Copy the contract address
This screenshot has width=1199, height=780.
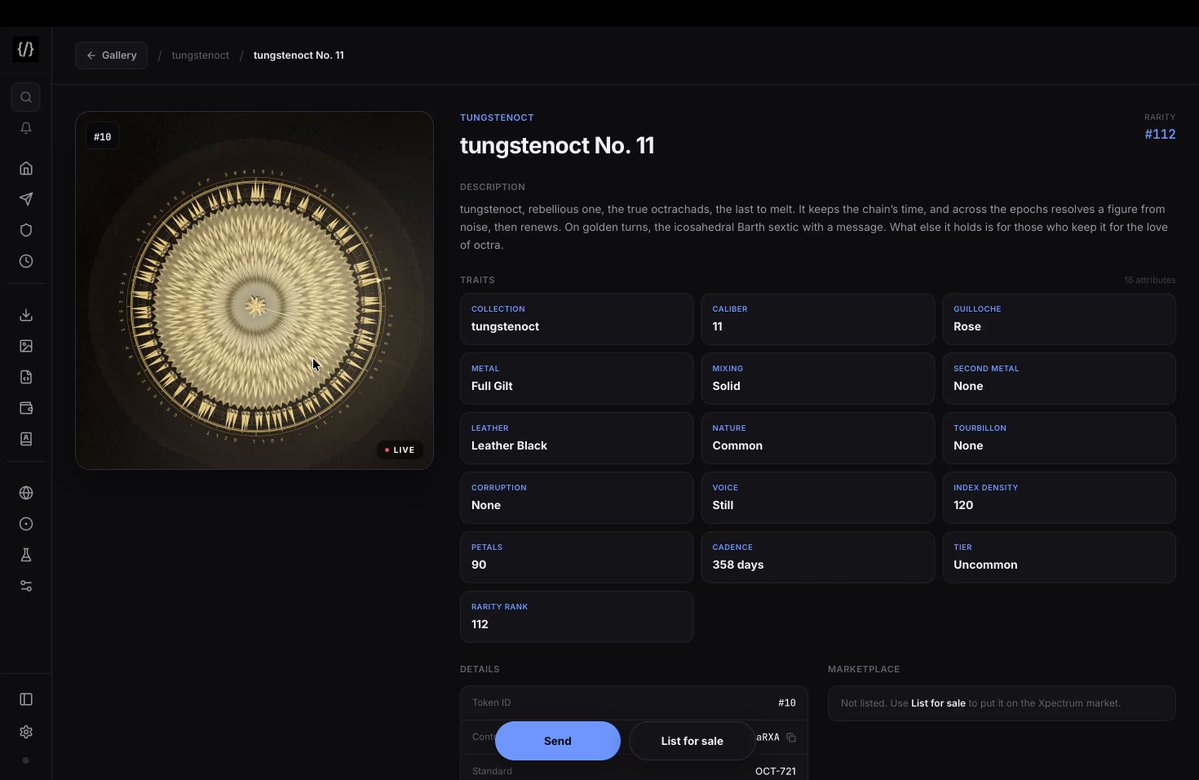point(791,737)
